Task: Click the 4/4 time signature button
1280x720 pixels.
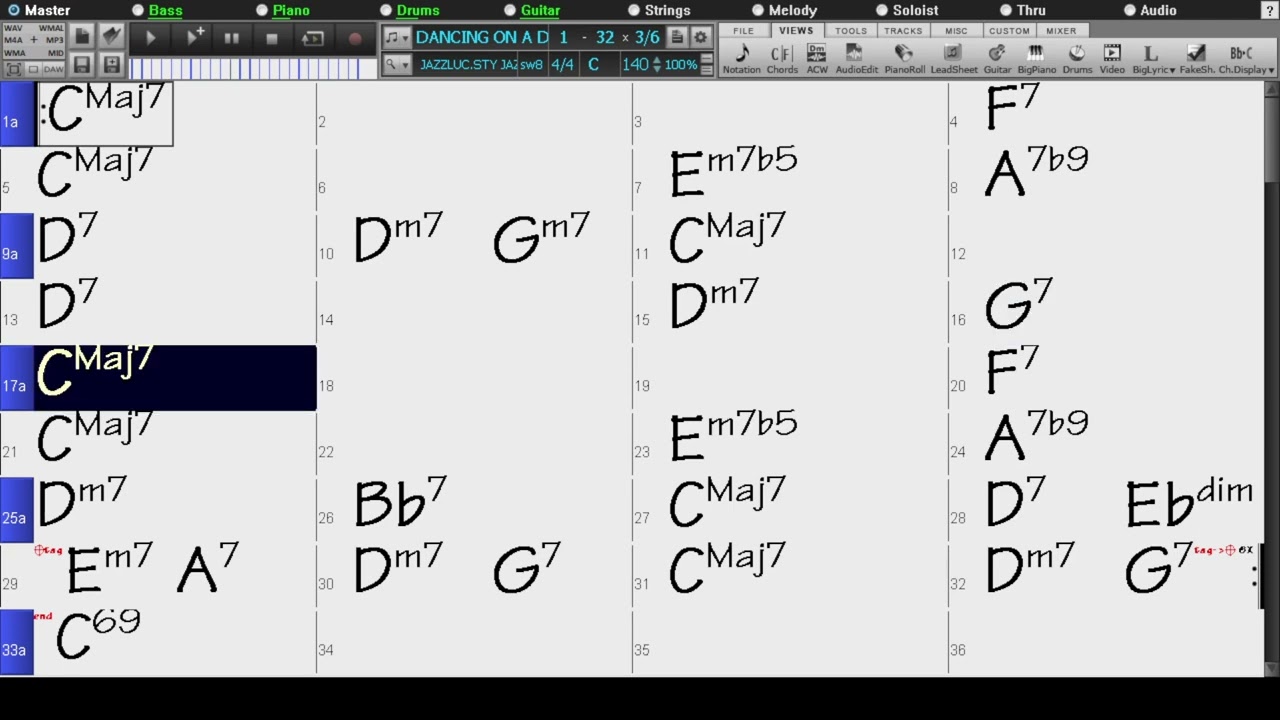Action: (x=562, y=65)
